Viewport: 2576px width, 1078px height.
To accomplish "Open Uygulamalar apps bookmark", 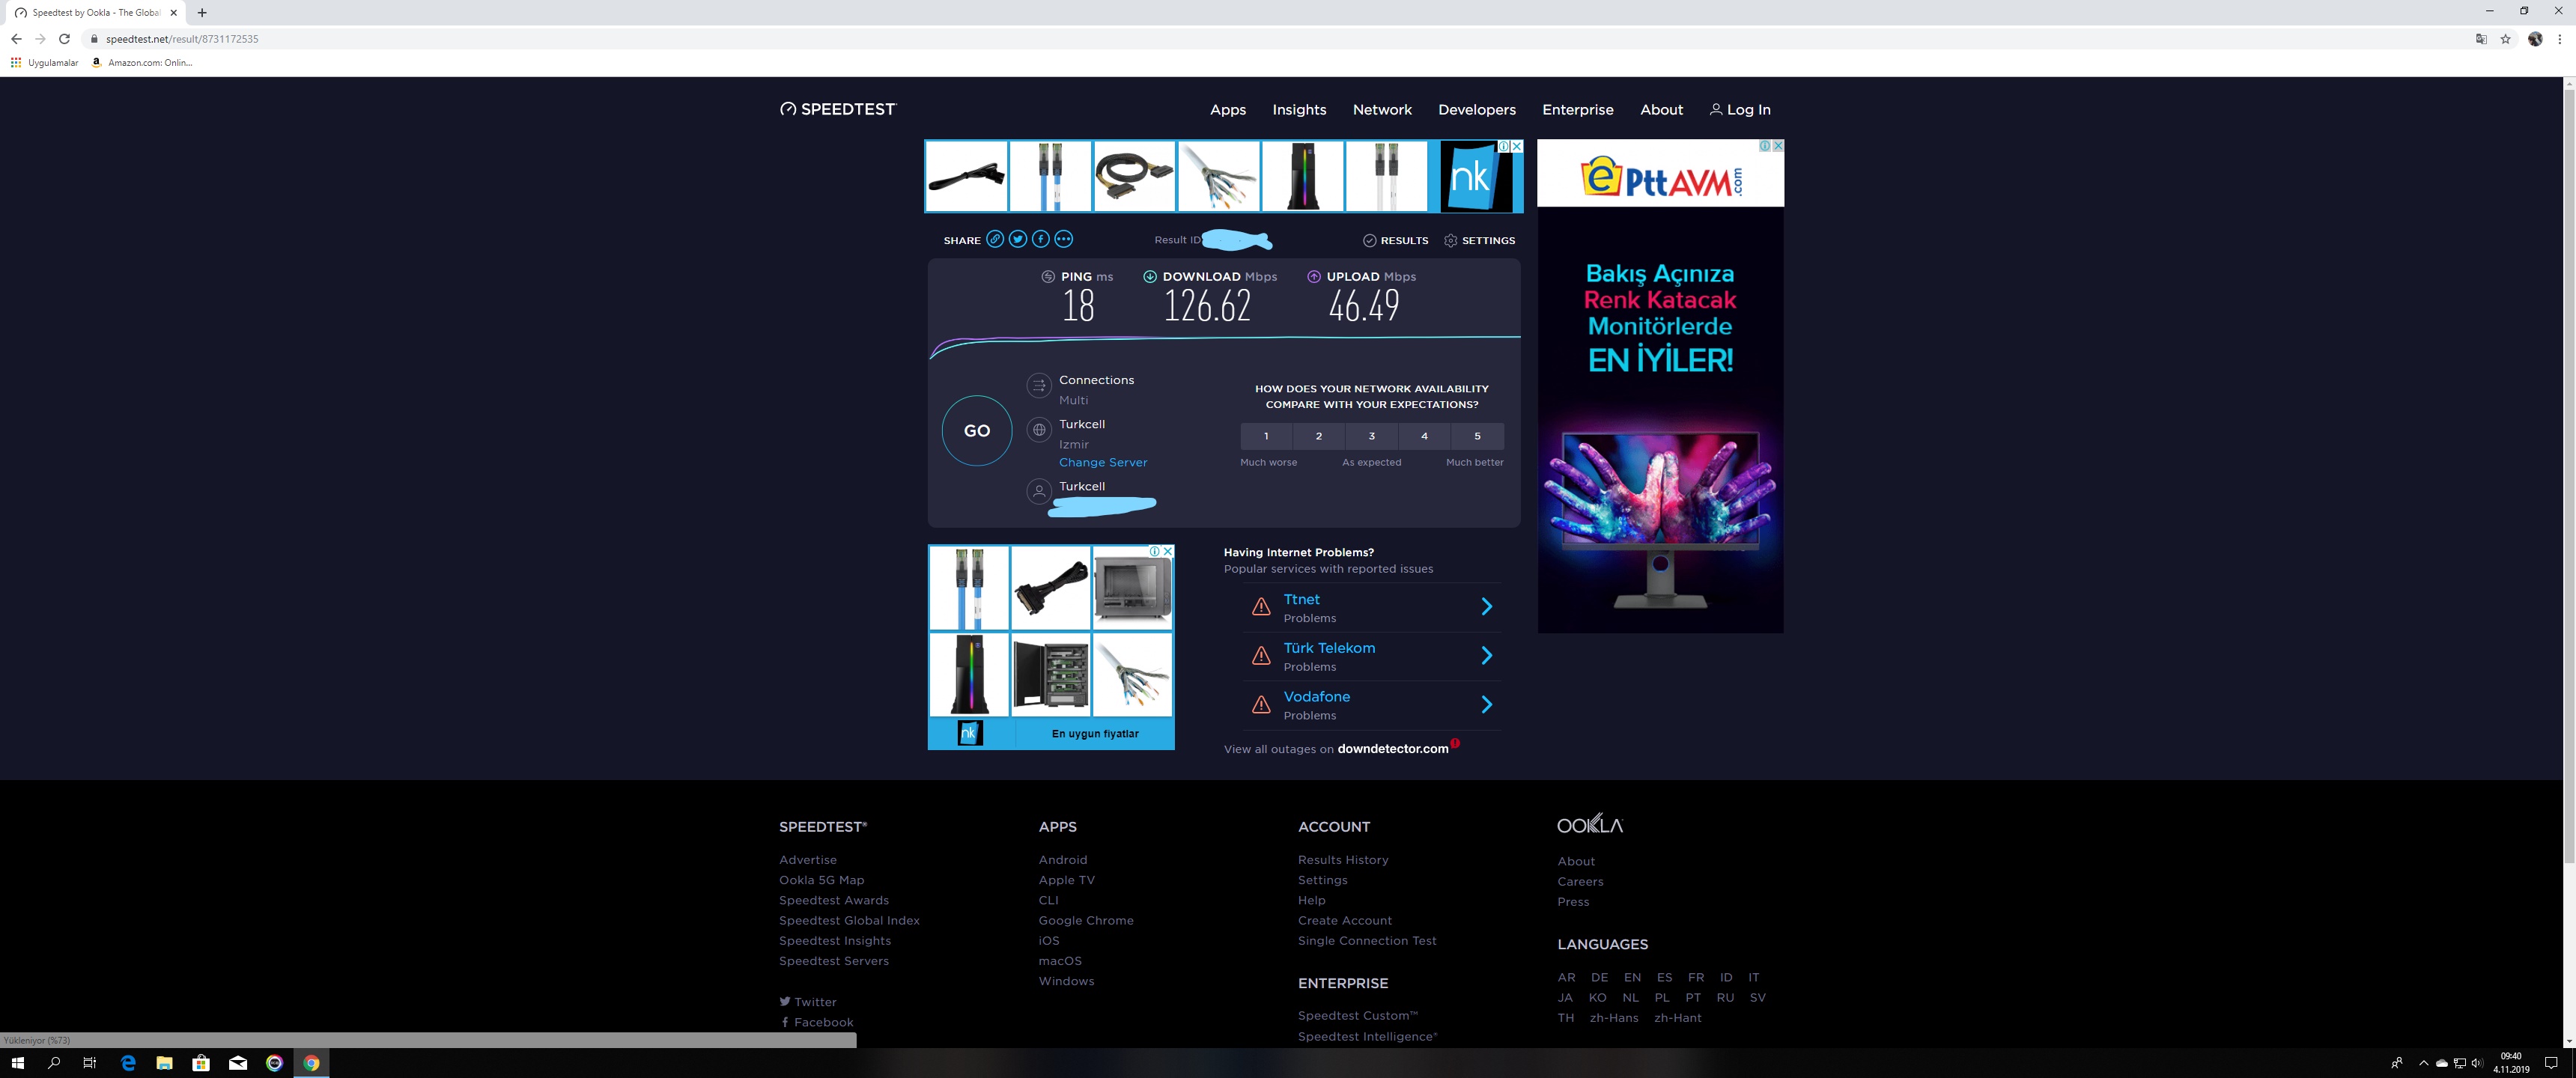I will tap(44, 63).
